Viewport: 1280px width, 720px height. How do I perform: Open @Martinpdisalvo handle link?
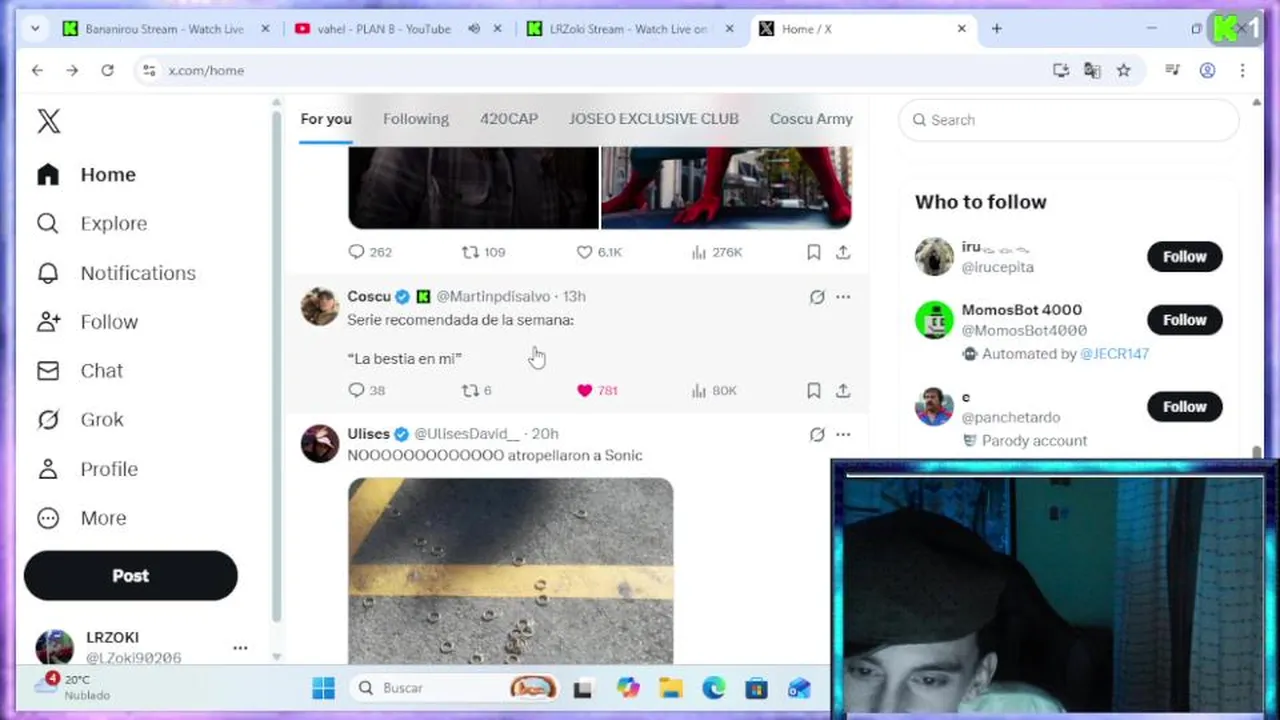(493, 297)
